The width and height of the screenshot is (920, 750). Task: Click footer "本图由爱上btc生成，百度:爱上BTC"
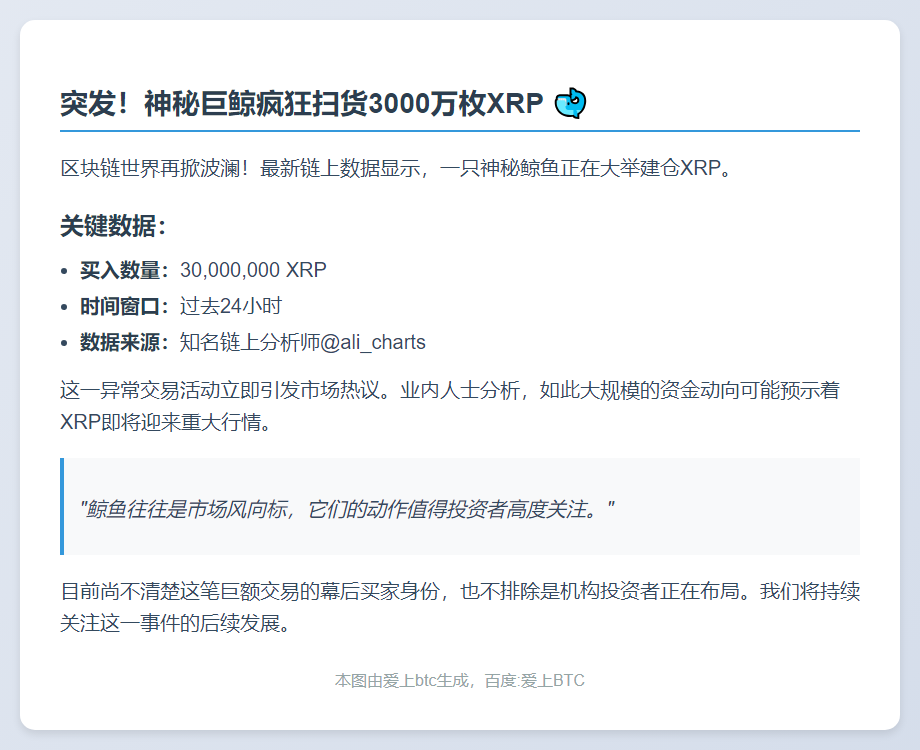pyautogui.click(x=460, y=681)
